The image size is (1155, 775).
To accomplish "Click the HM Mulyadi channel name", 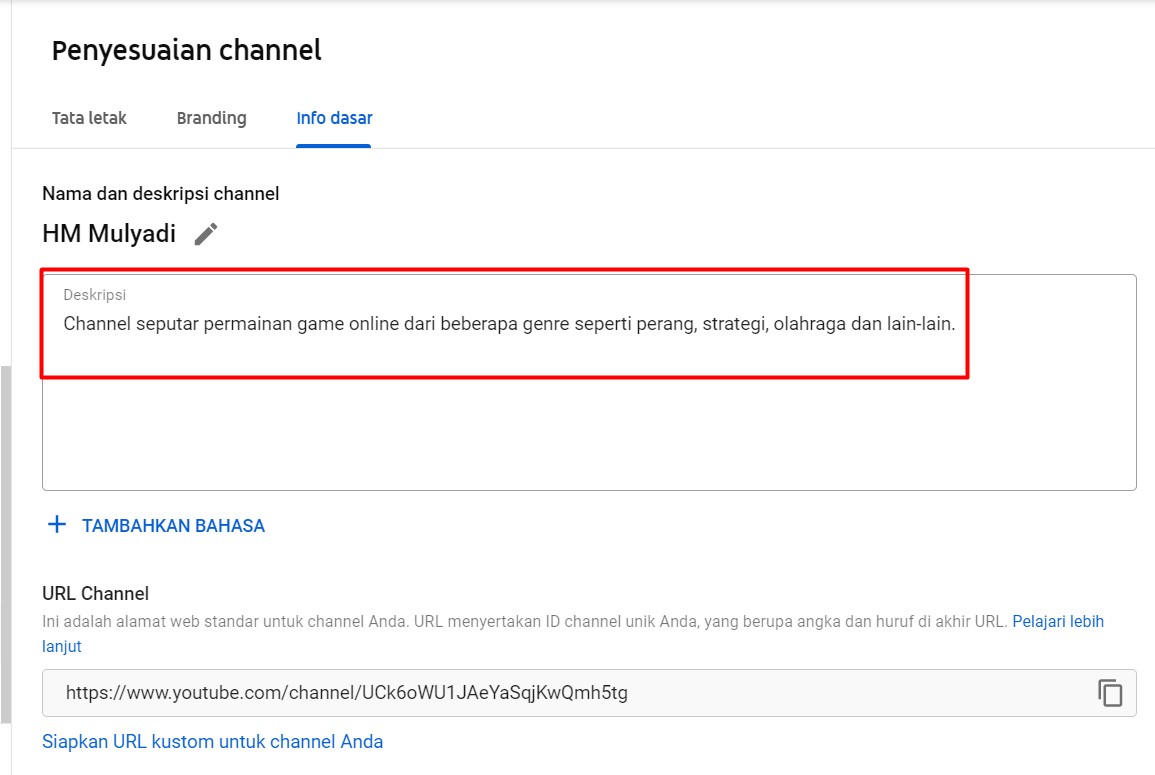I will 109,234.
